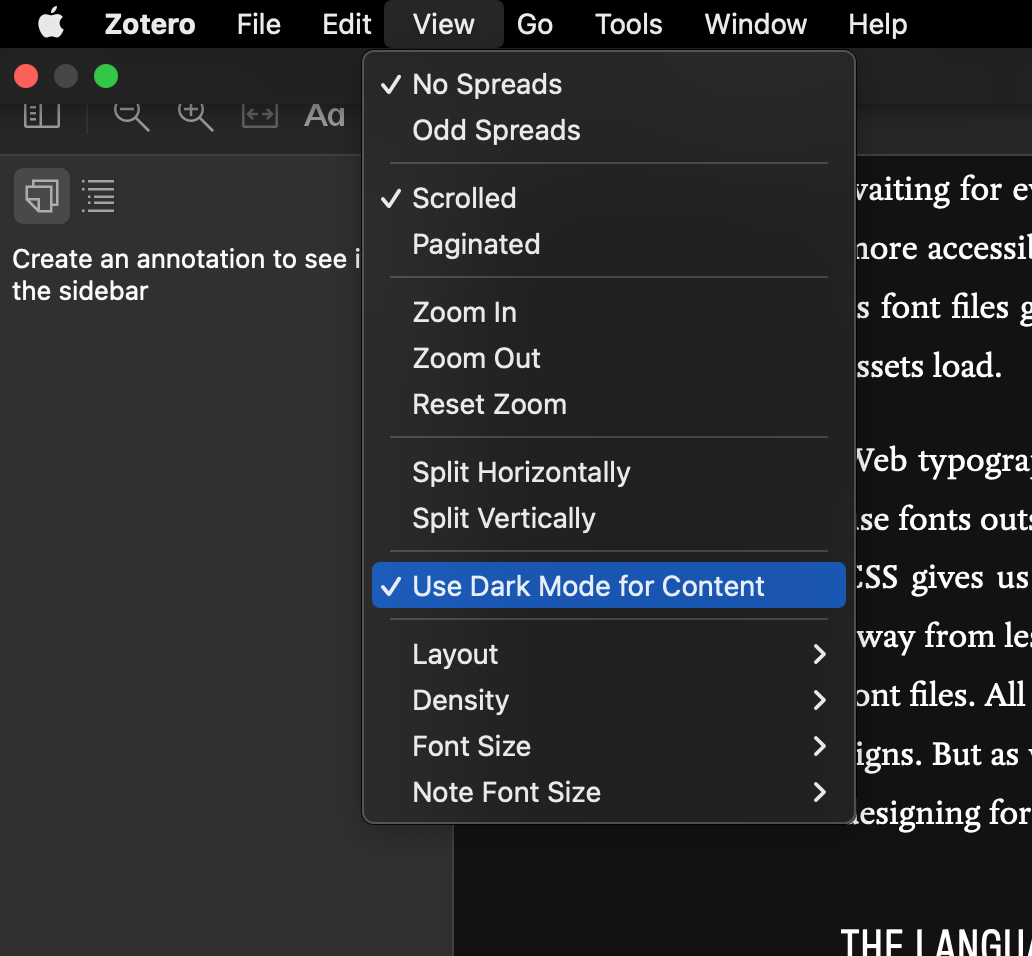The width and height of the screenshot is (1032, 956).
Task: Switch sidebar to outline list view
Action: 98,196
